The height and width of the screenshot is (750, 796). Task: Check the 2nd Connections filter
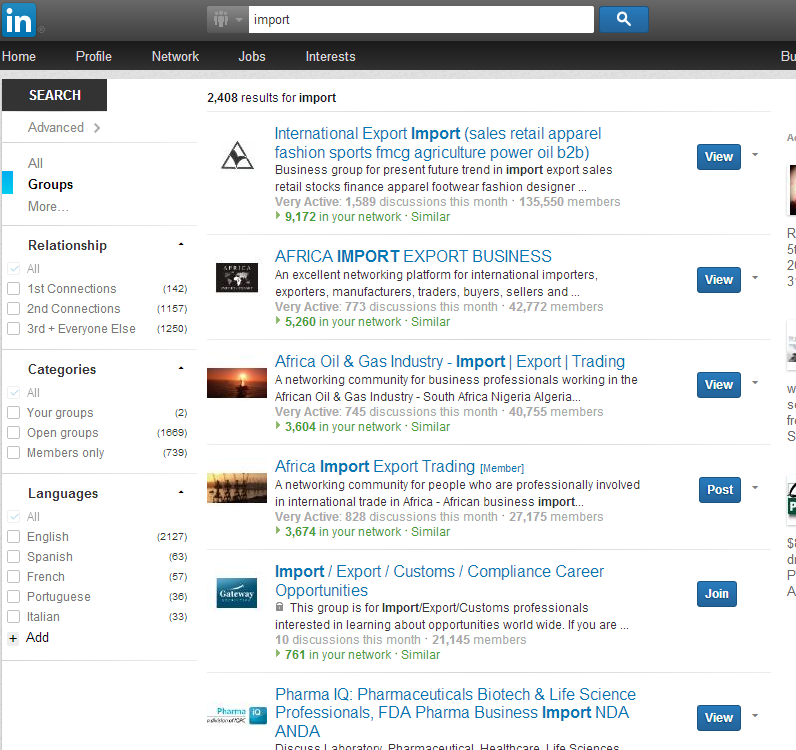(x=14, y=309)
